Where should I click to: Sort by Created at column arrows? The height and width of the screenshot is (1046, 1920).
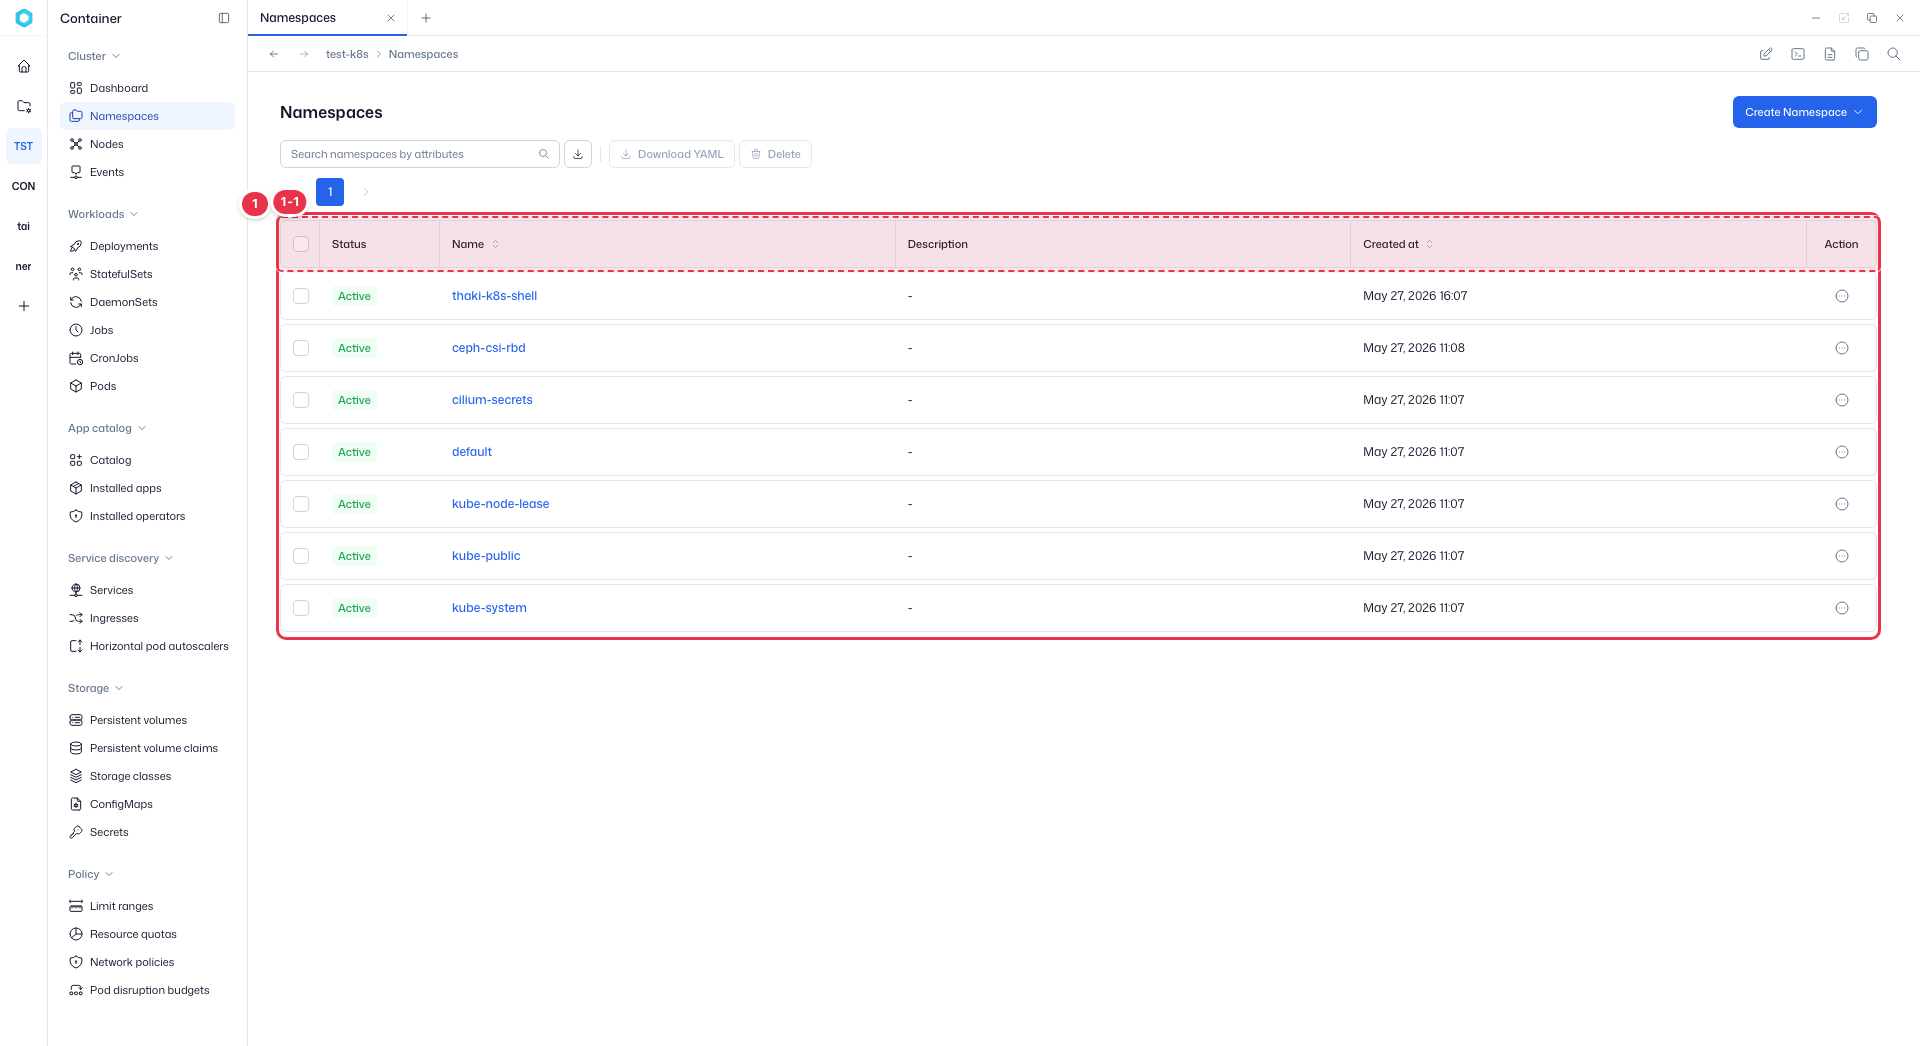[x=1429, y=244]
